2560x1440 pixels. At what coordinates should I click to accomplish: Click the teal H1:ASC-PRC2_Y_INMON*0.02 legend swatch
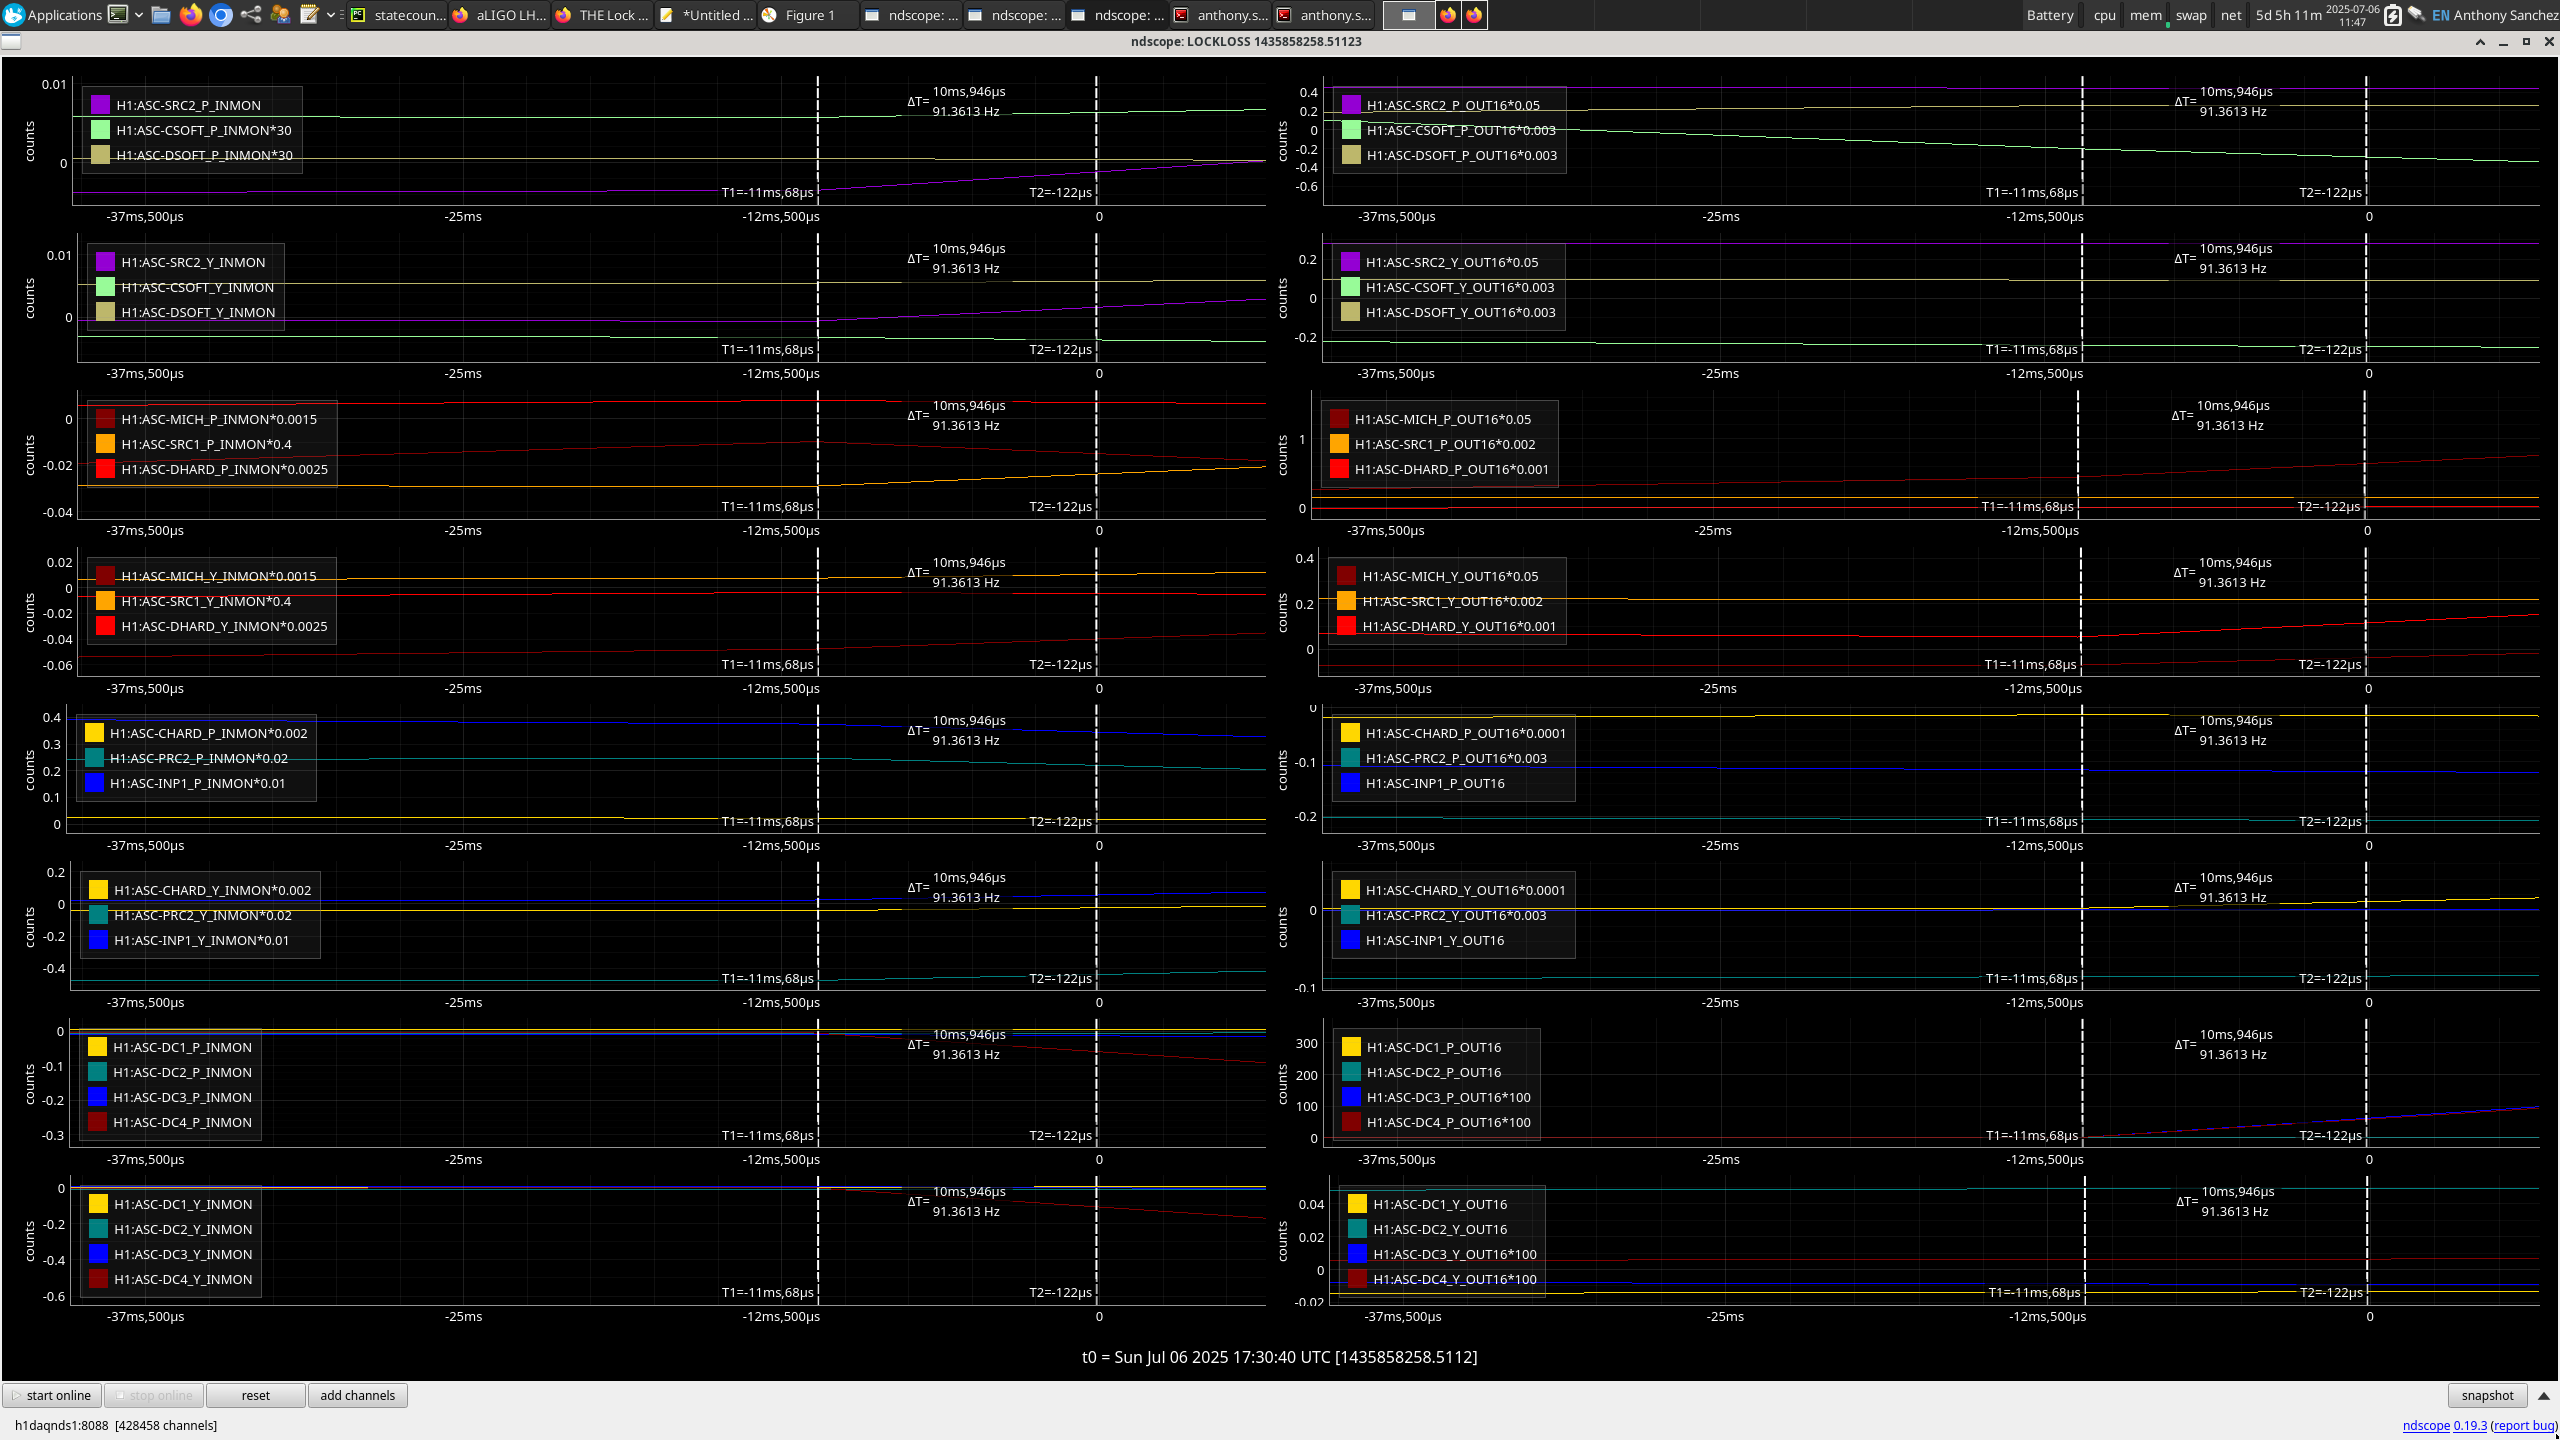(98, 914)
